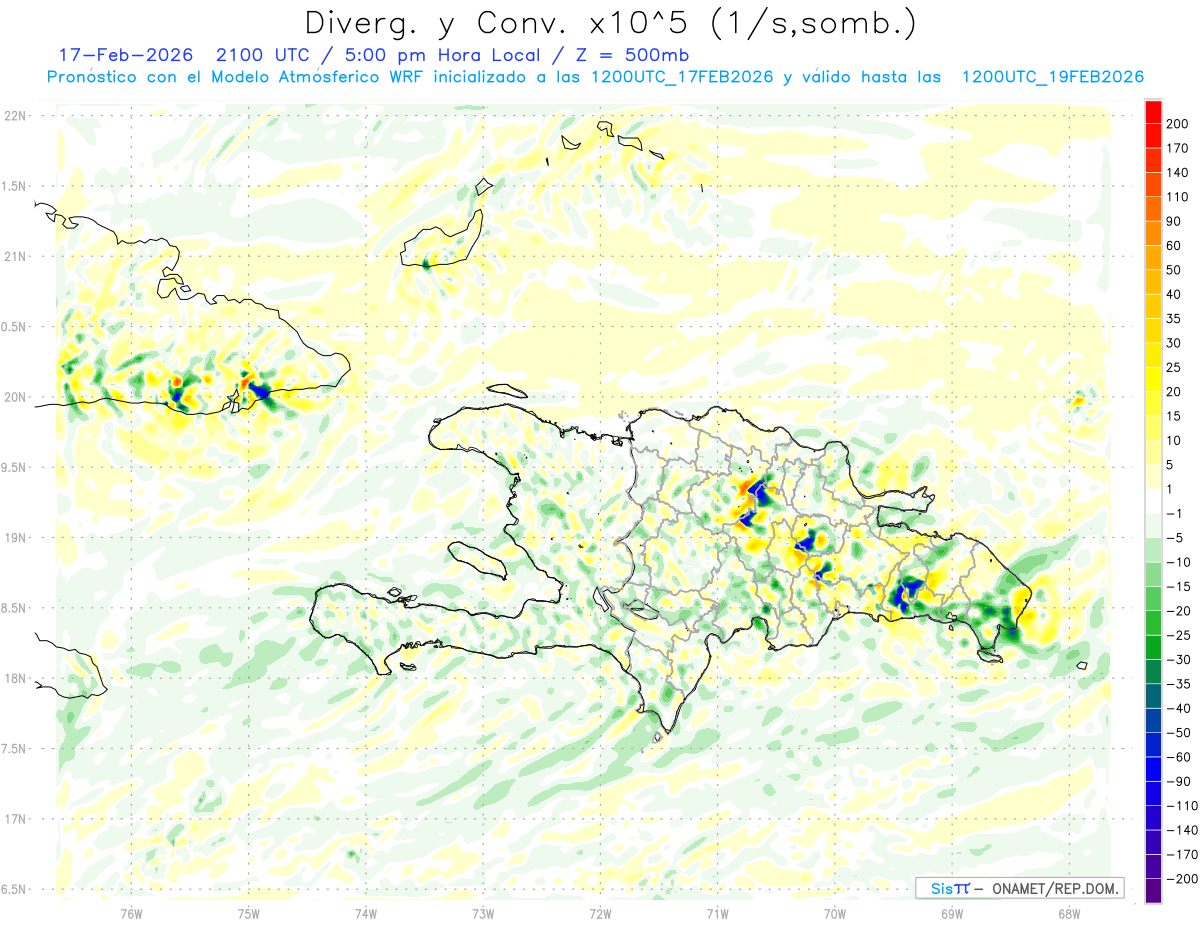Image resolution: width=1200 pixels, height=927 pixels.
Task: Click the '0.5N' latitude label
Action: (x=15, y=327)
